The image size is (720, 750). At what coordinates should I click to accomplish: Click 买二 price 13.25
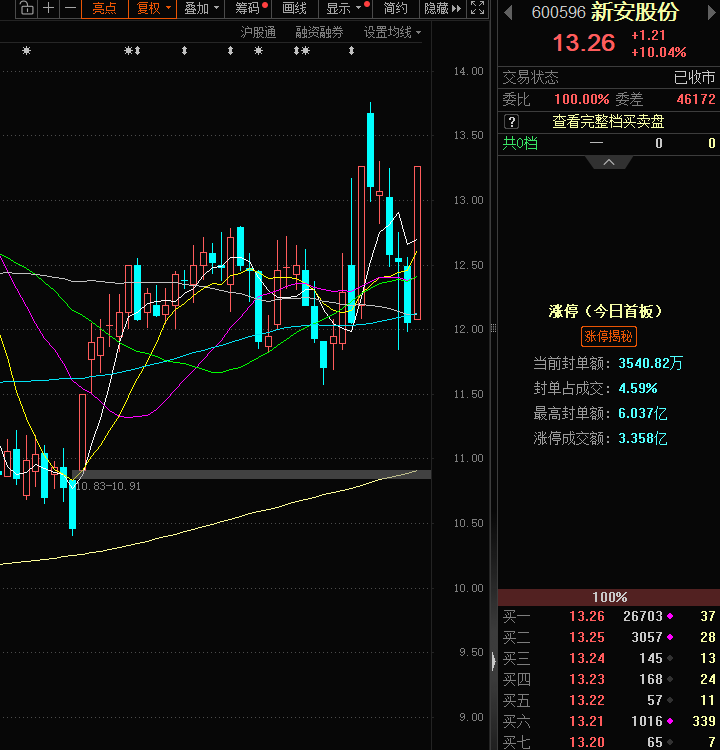tap(587, 637)
